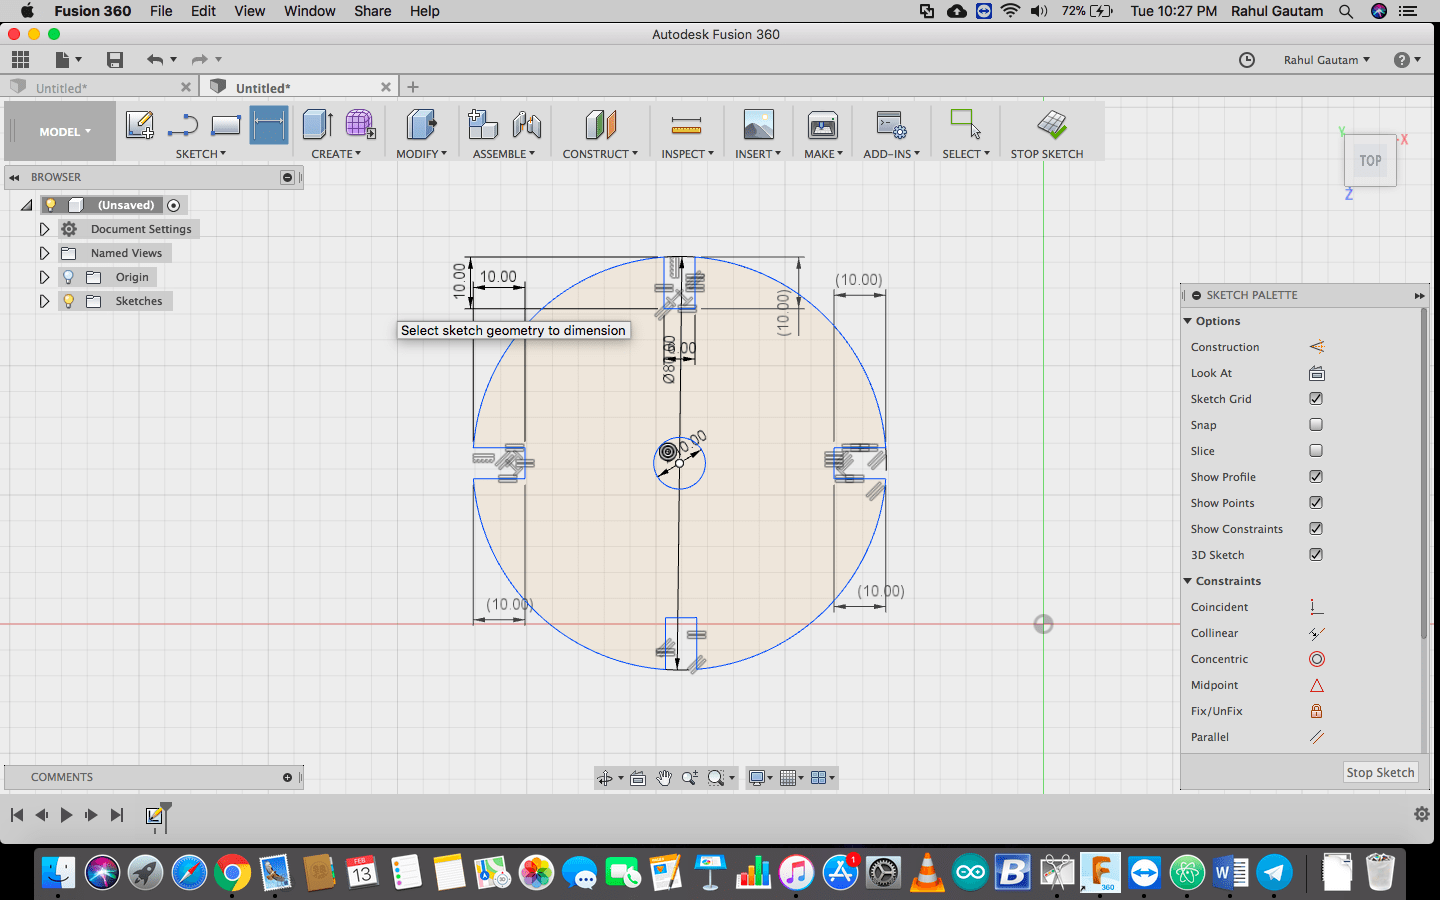Image resolution: width=1440 pixels, height=900 pixels.
Task: Select the Midpoint constraint icon
Action: pos(1317,685)
